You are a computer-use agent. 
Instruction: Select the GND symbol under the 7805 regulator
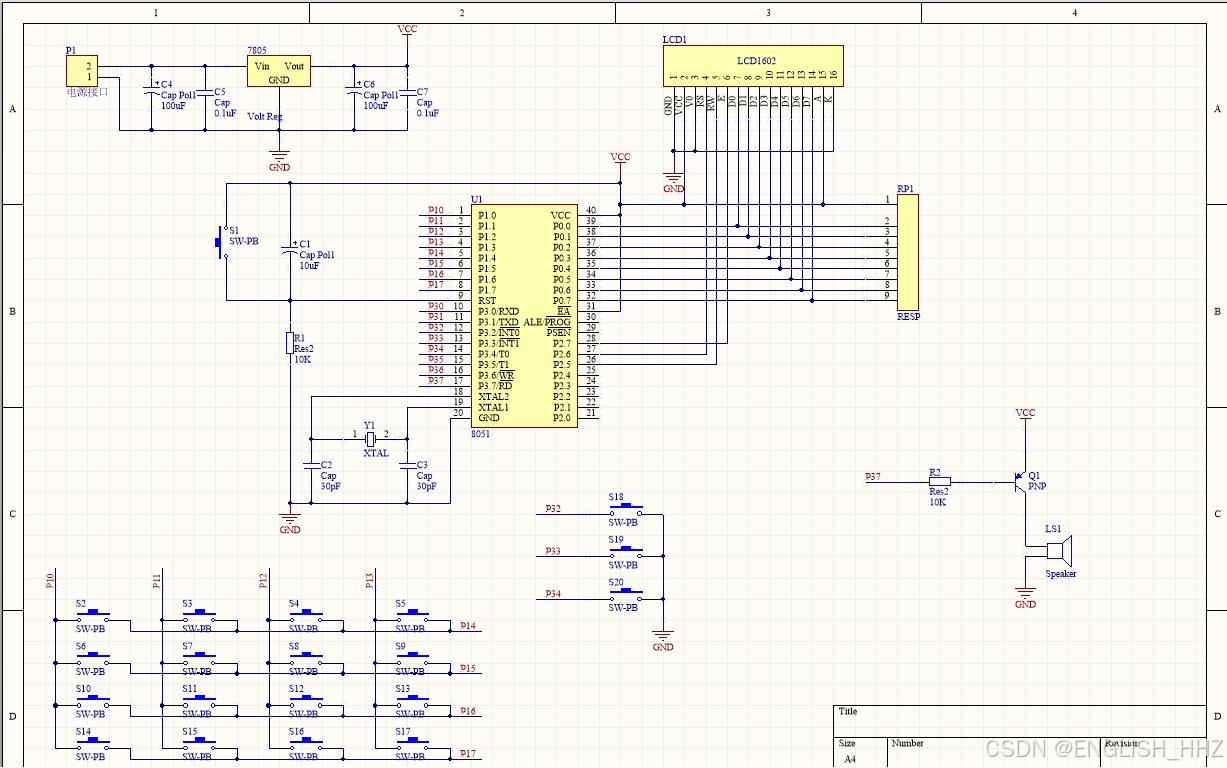(x=279, y=160)
